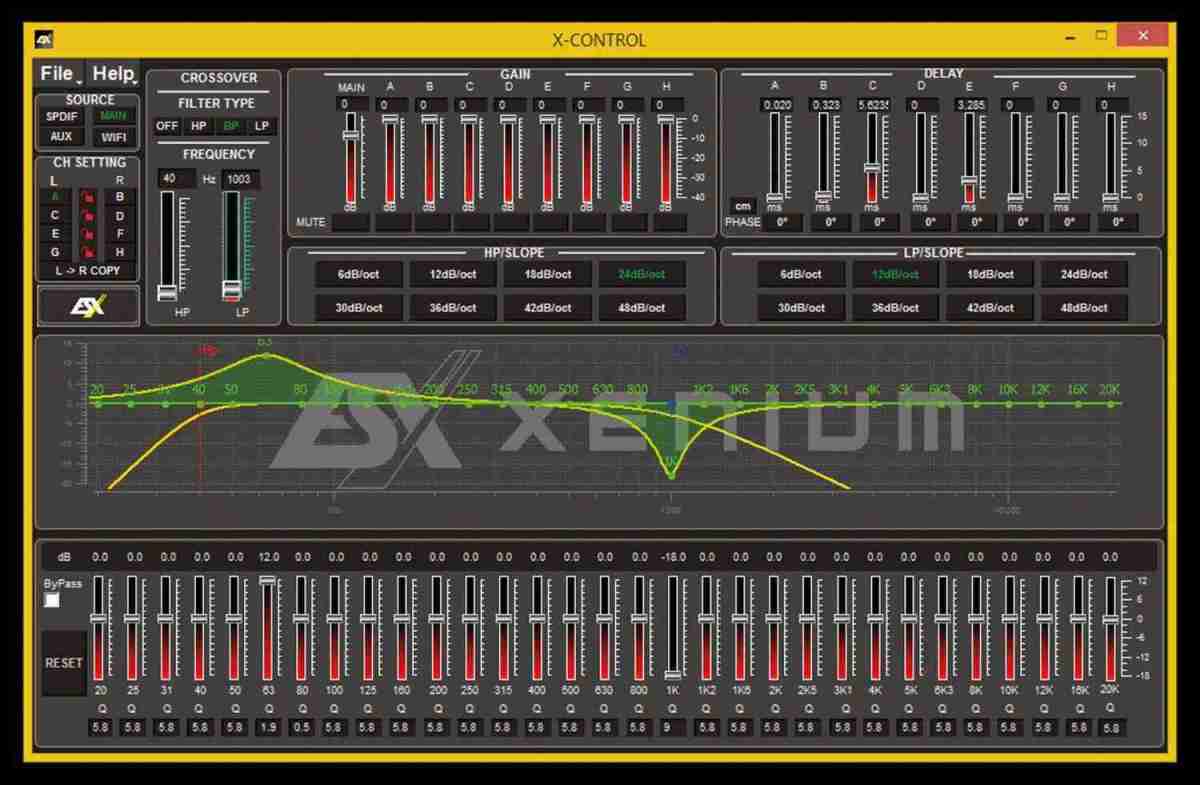Screen dimensions: 1200x785
Task: Choose 24dB/oct in HP/SLOPE
Action: [642, 274]
